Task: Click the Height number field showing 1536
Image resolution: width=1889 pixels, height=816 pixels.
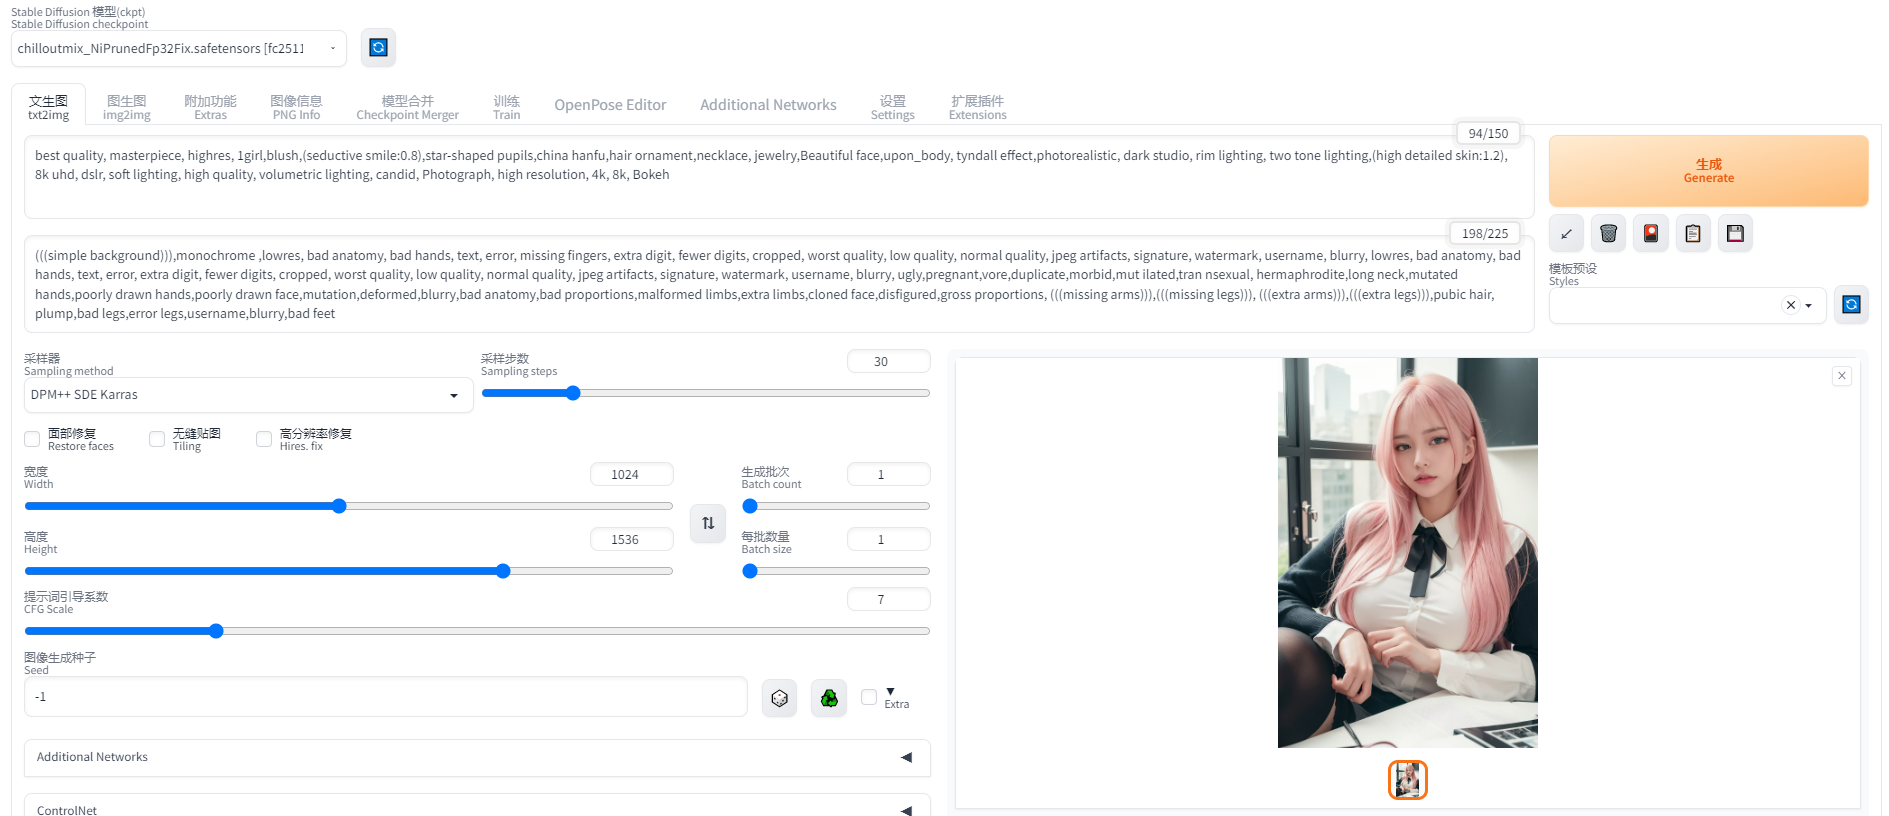Action: click(x=631, y=540)
